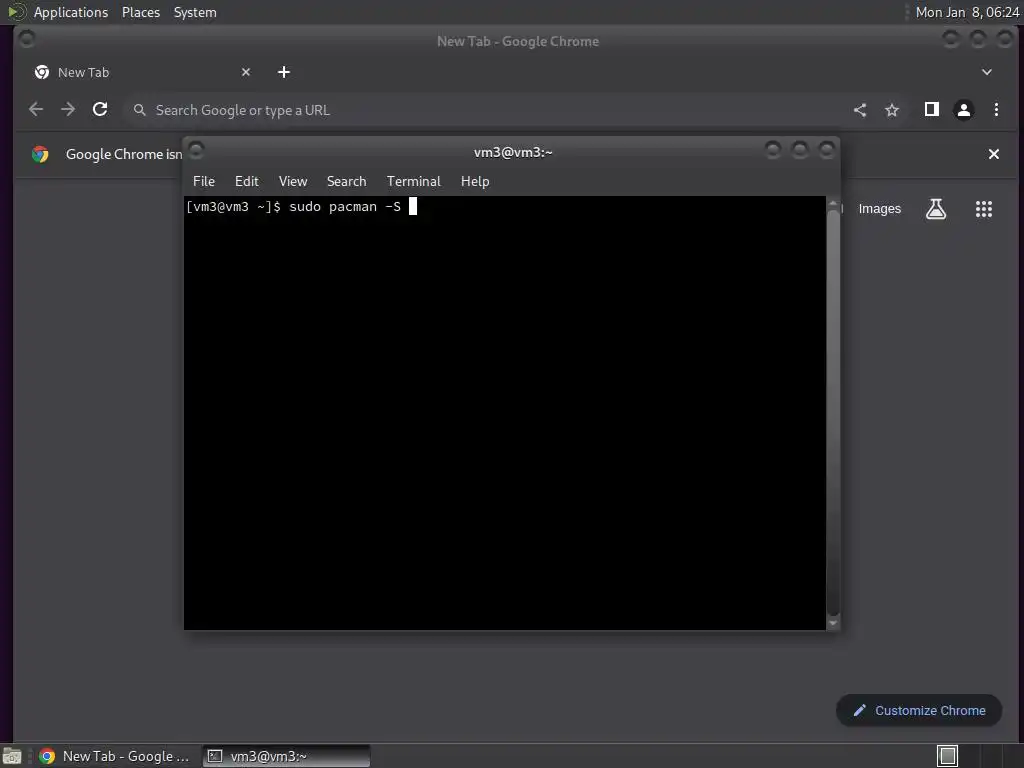Image resolution: width=1024 pixels, height=768 pixels.
Task: Open a new Chrome tab with plus
Action: pos(283,72)
